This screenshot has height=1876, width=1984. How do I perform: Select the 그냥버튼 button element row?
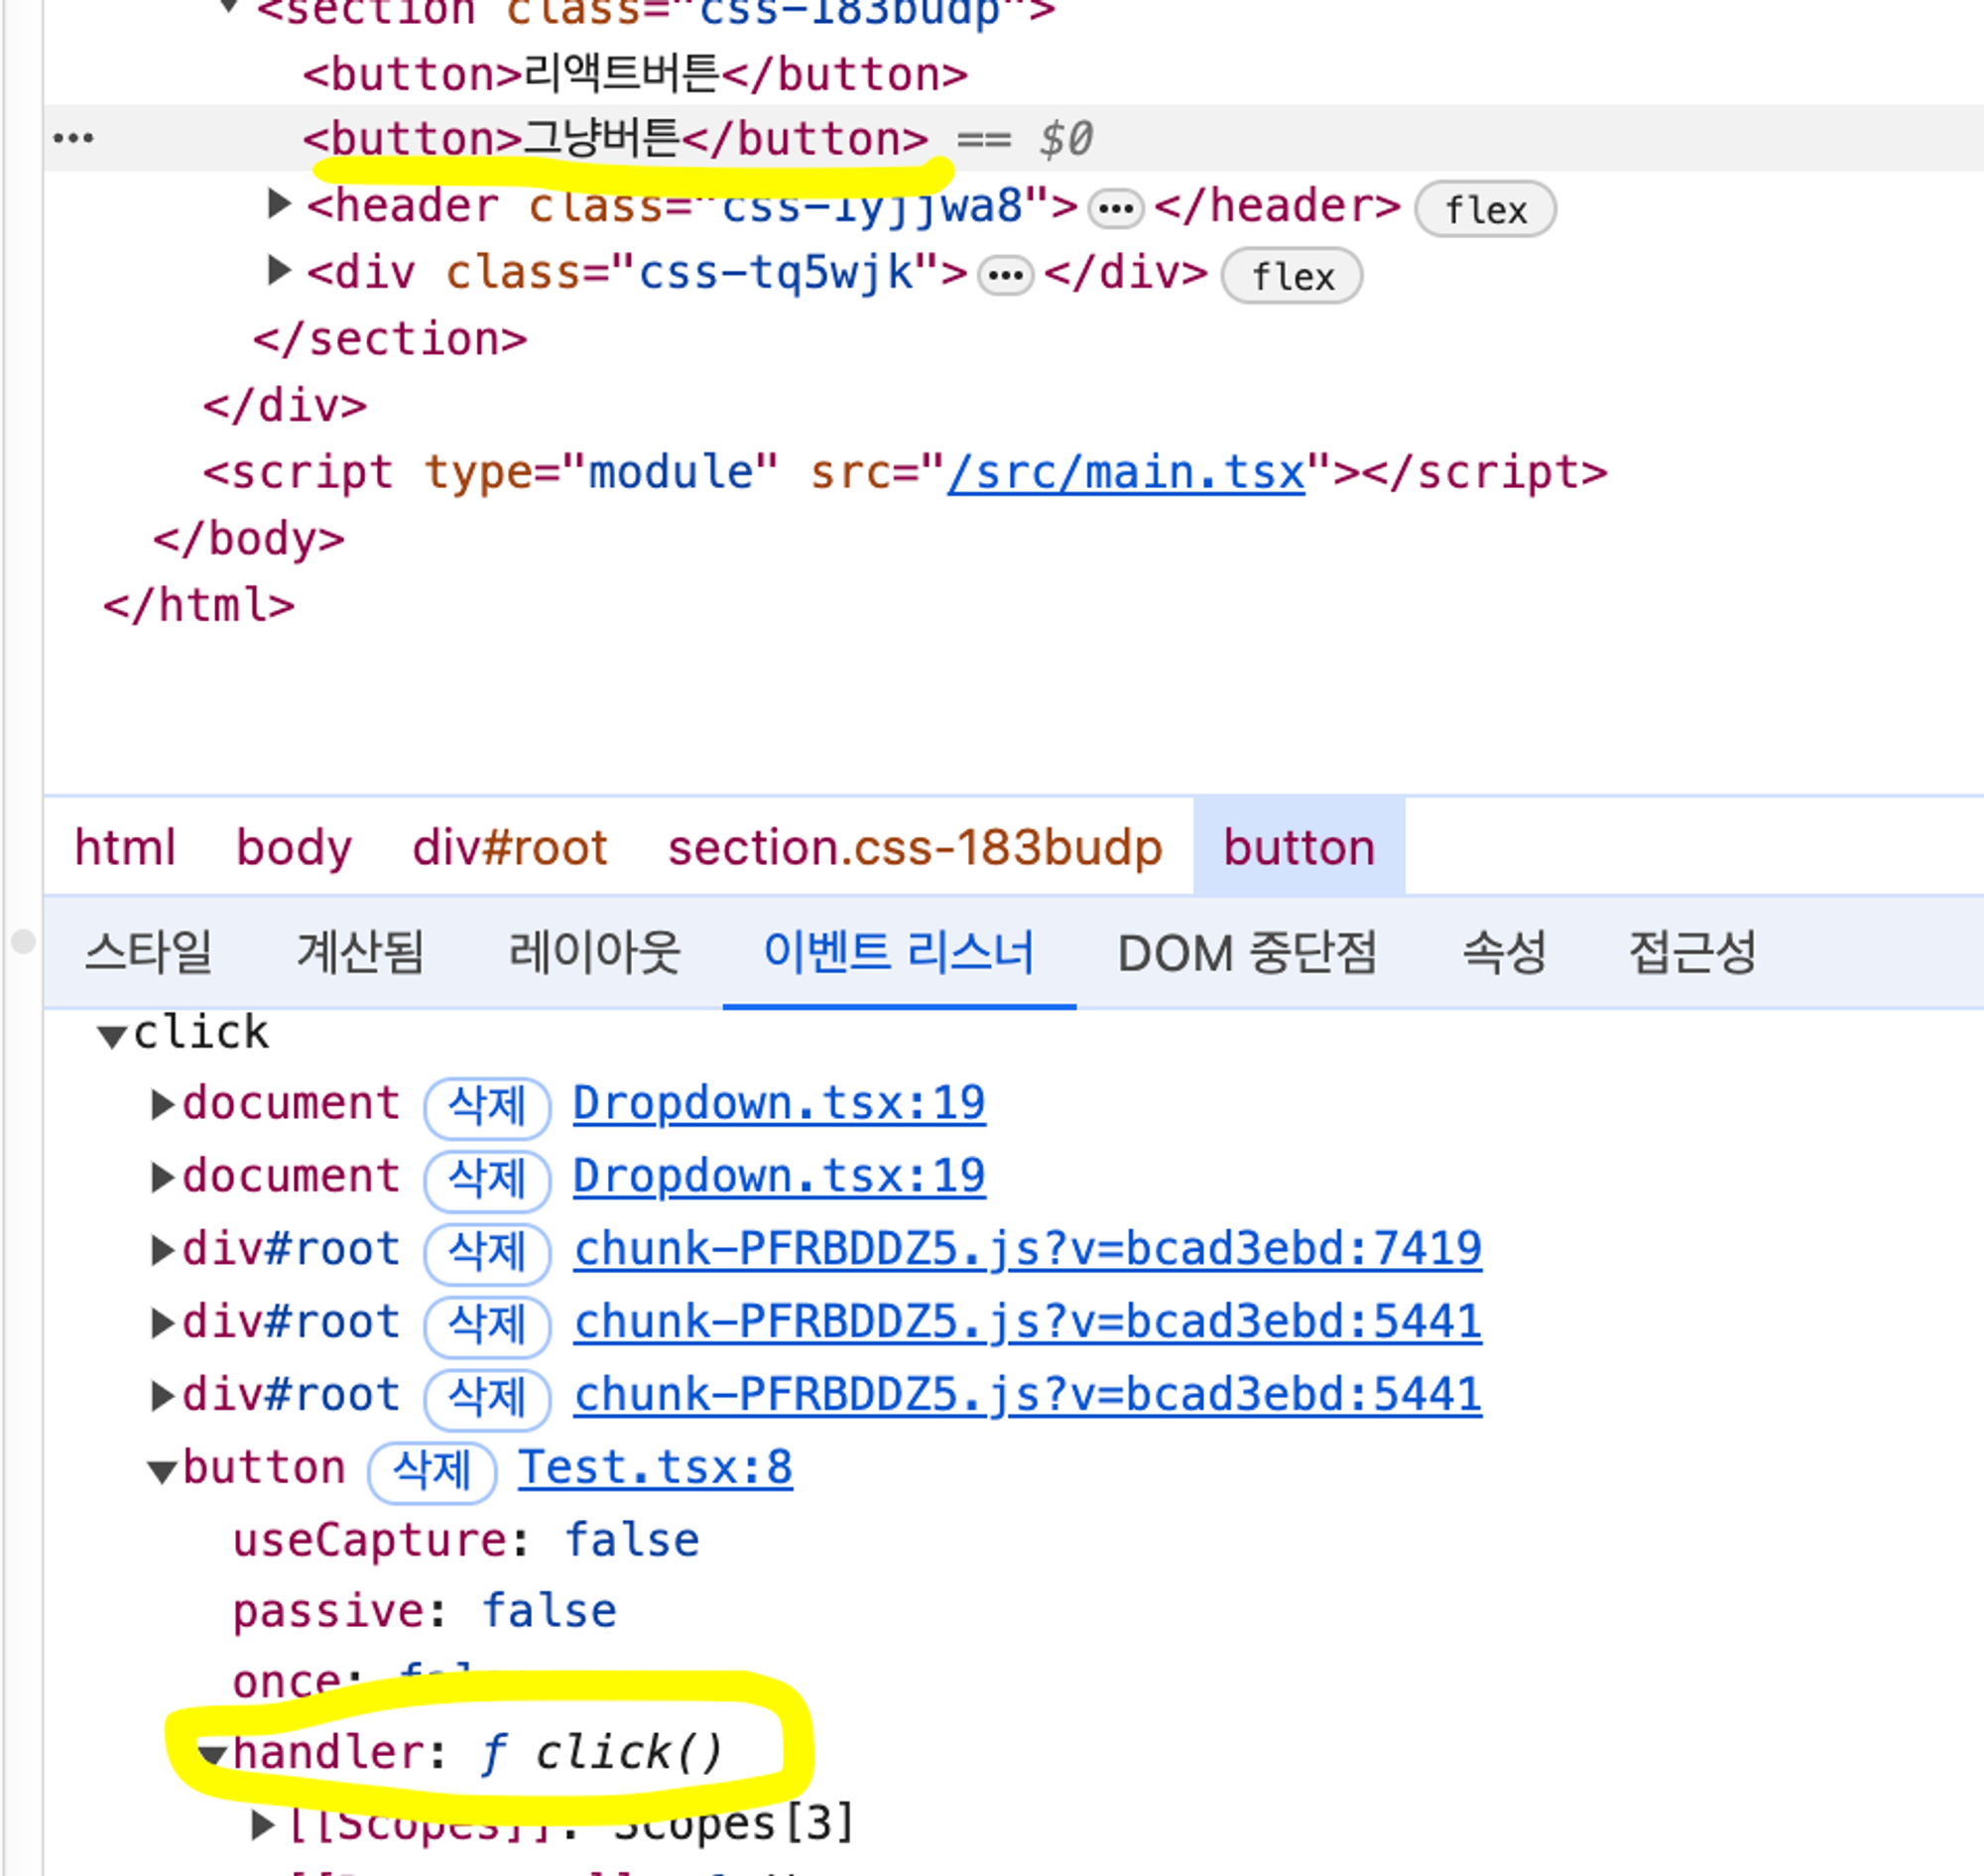tap(1014, 138)
